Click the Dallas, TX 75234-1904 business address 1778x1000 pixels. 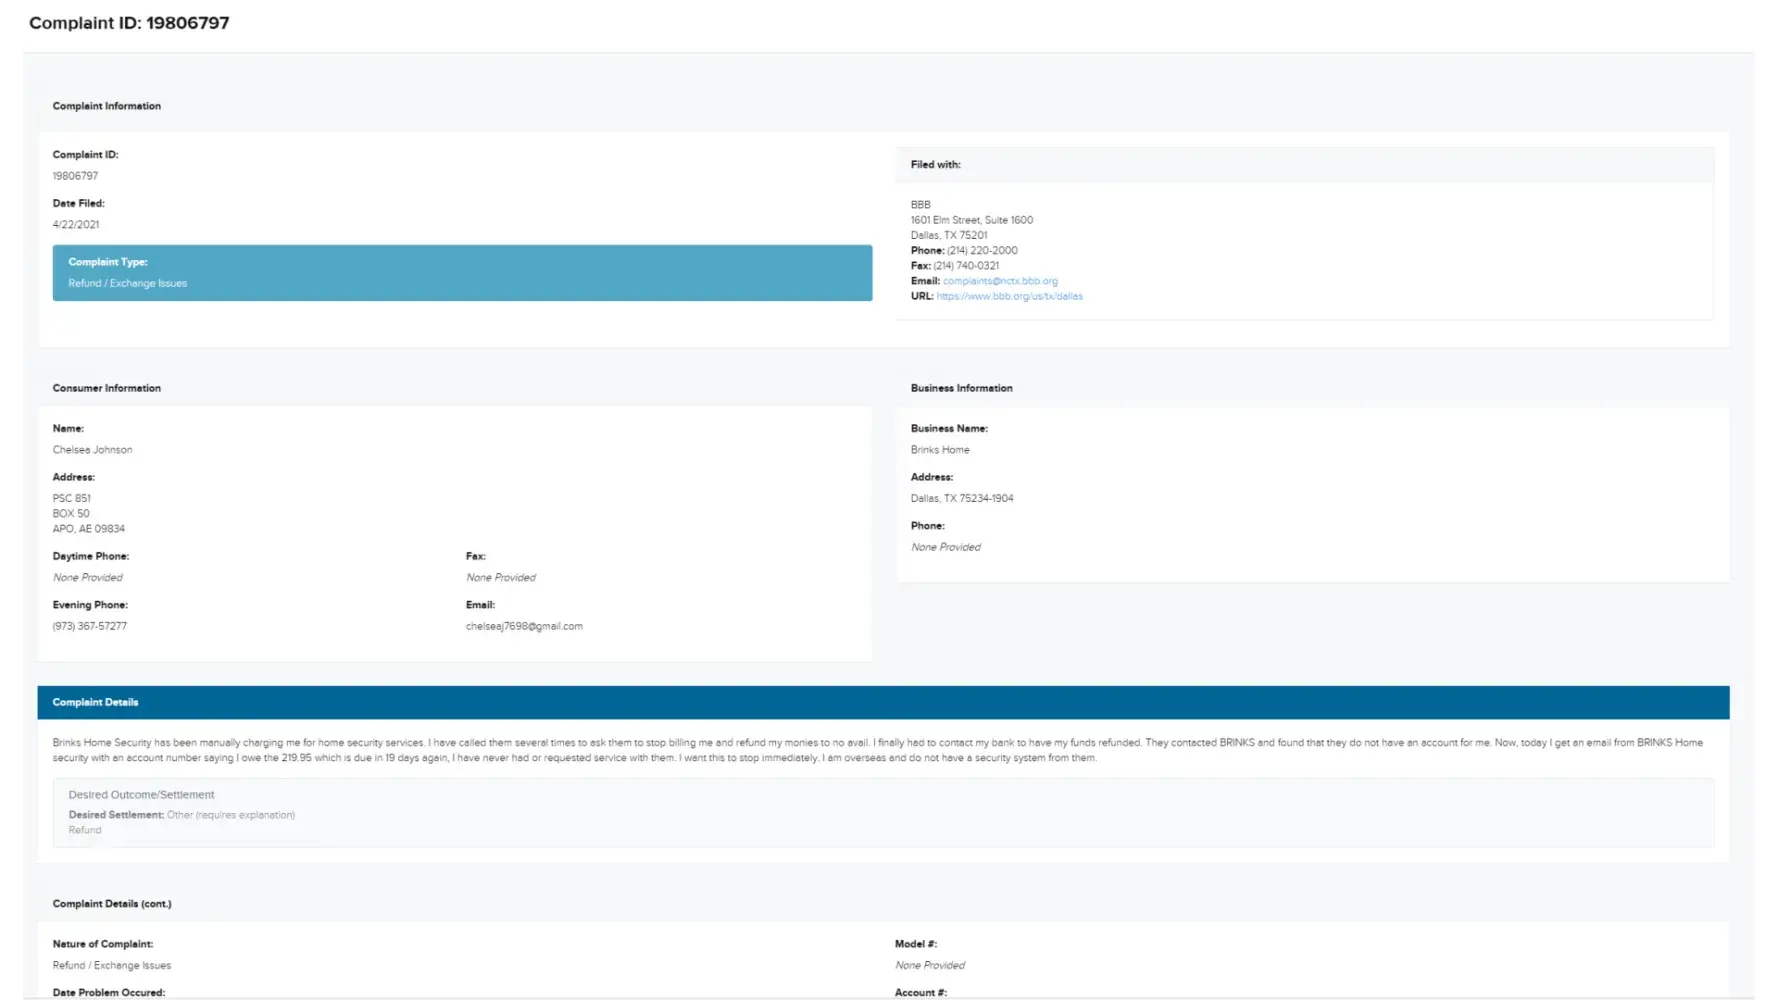click(961, 498)
